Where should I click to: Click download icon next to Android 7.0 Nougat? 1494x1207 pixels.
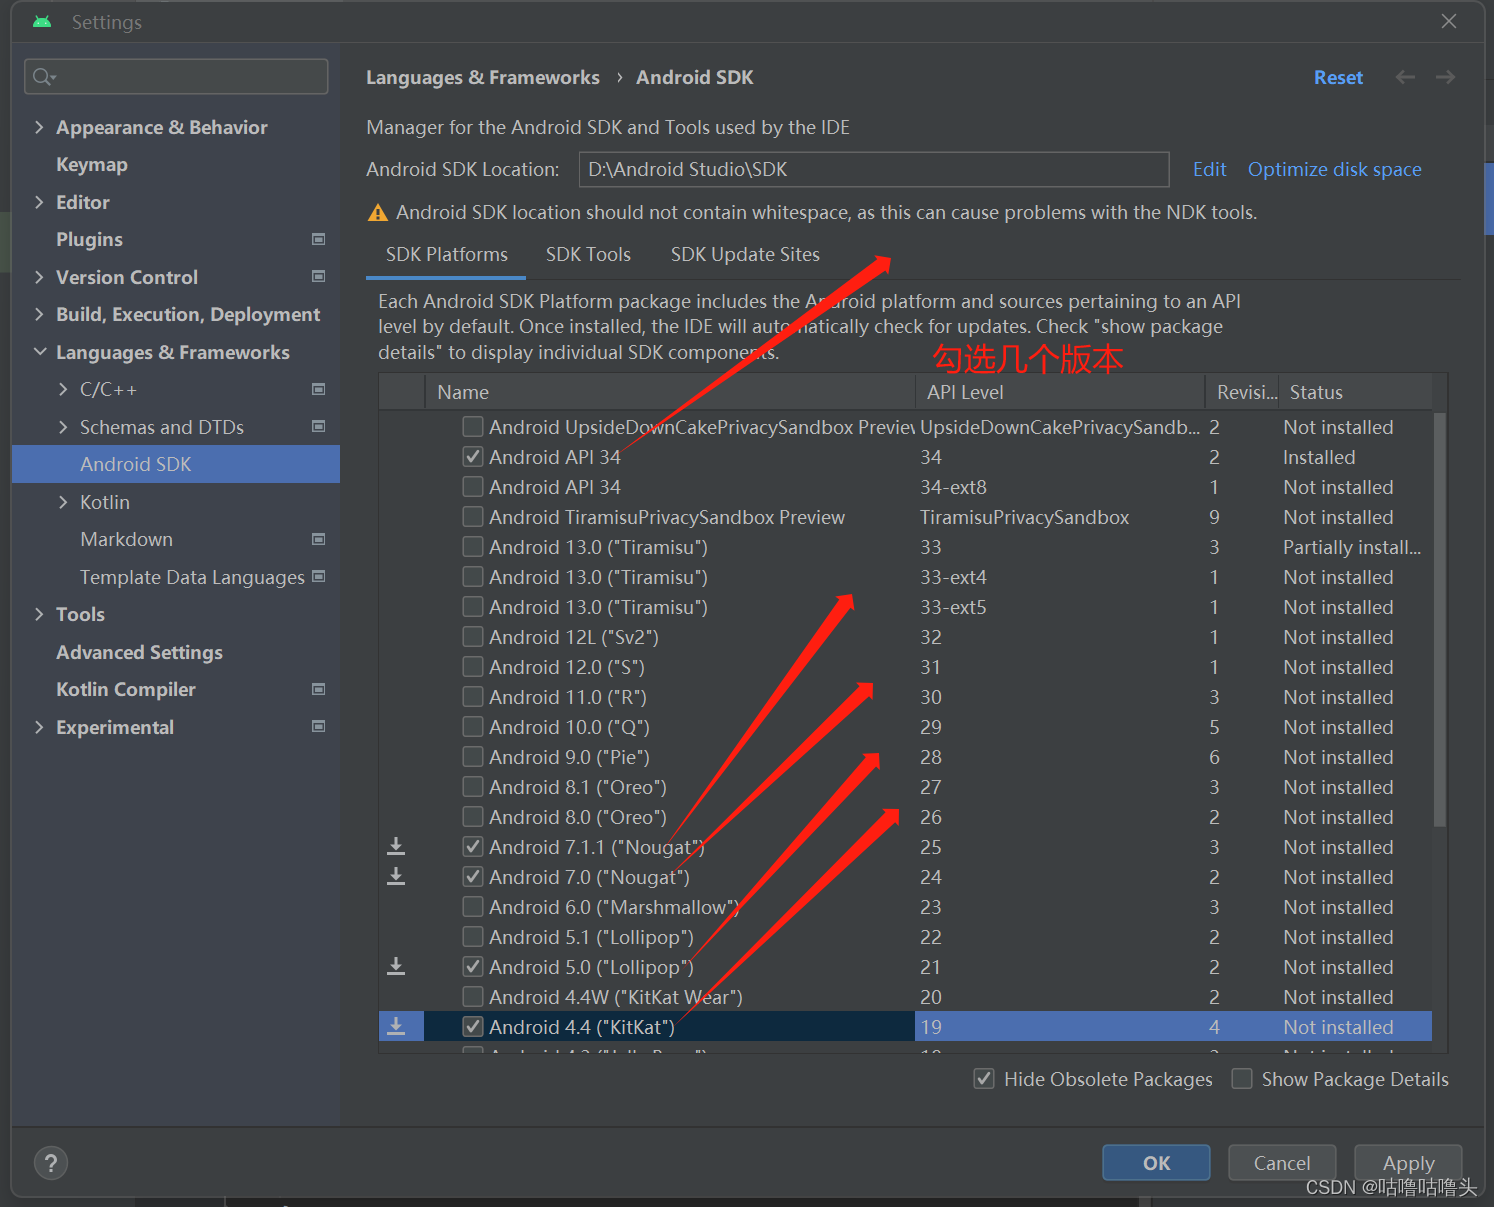396,877
